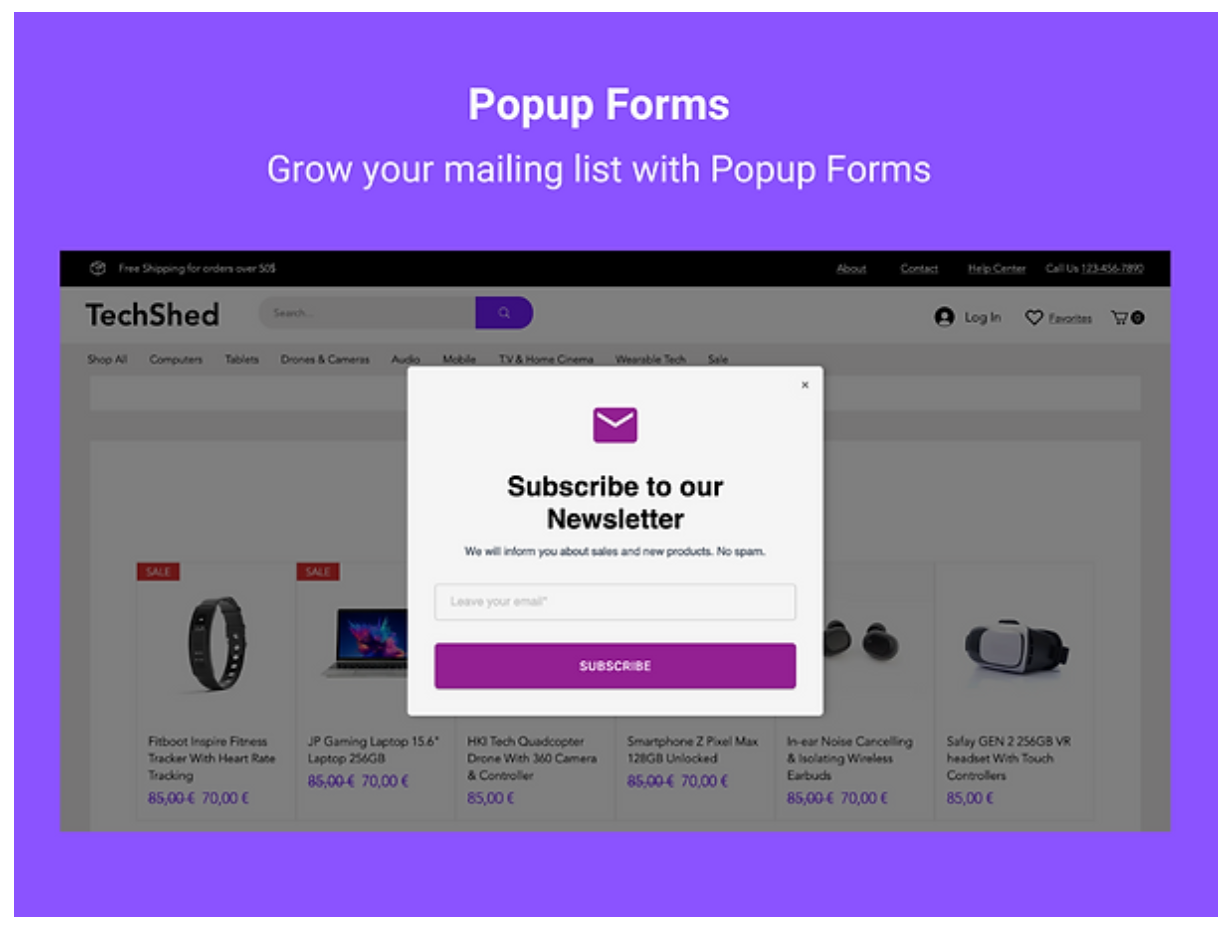Open the Help Center link

pyautogui.click(x=997, y=269)
